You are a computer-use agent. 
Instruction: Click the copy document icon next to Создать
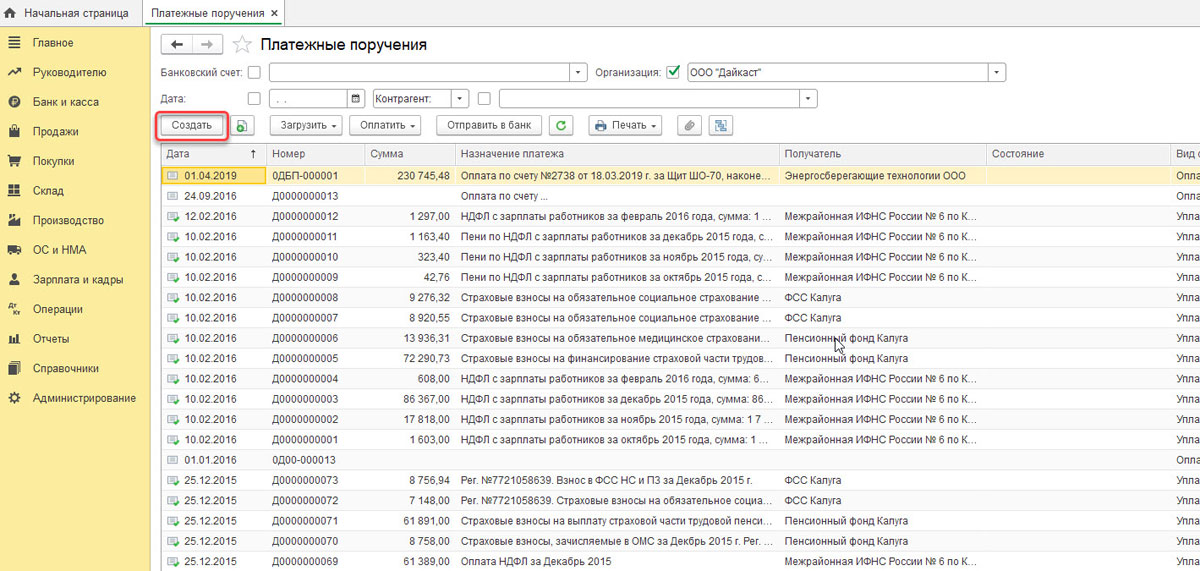click(x=243, y=126)
